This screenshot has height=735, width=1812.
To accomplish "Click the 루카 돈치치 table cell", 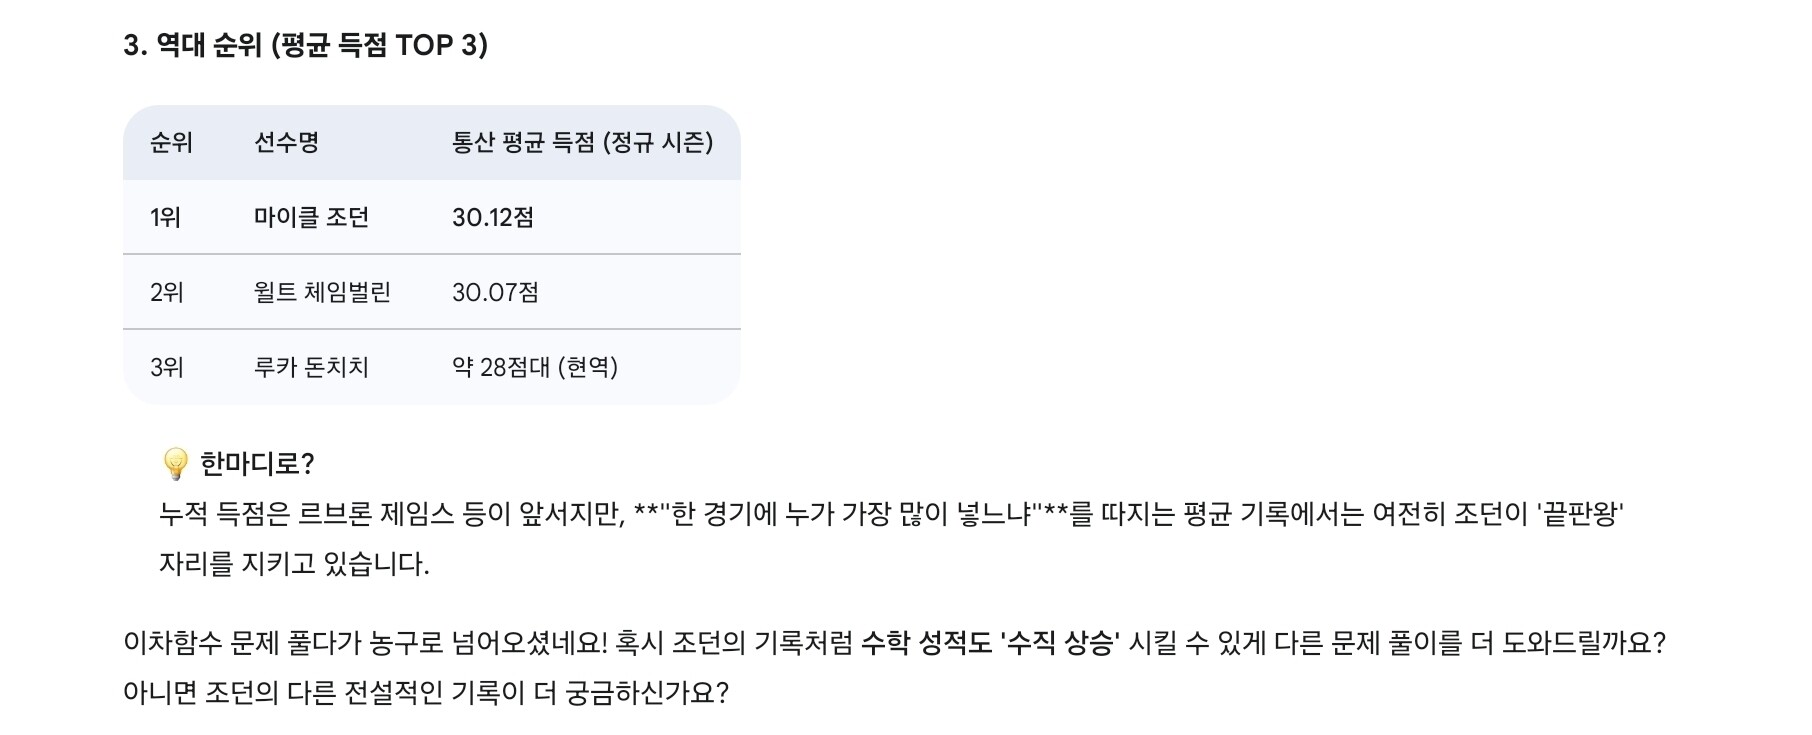I will tap(311, 367).
